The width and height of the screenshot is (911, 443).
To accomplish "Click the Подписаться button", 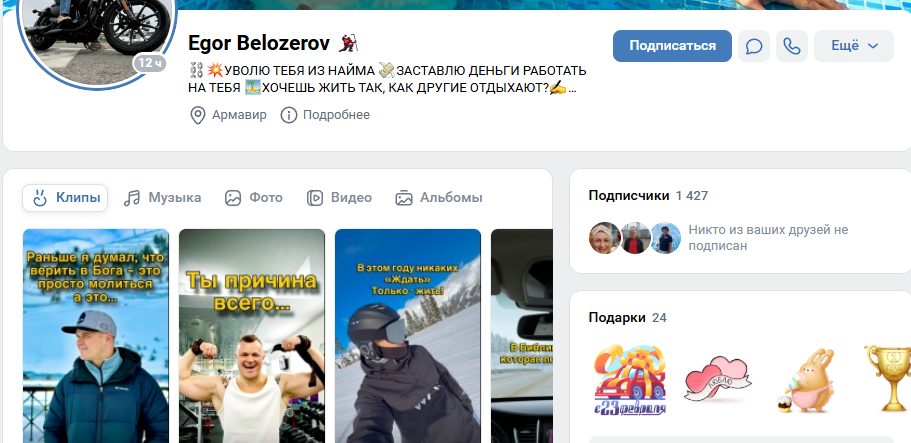I will pyautogui.click(x=672, y=46).
